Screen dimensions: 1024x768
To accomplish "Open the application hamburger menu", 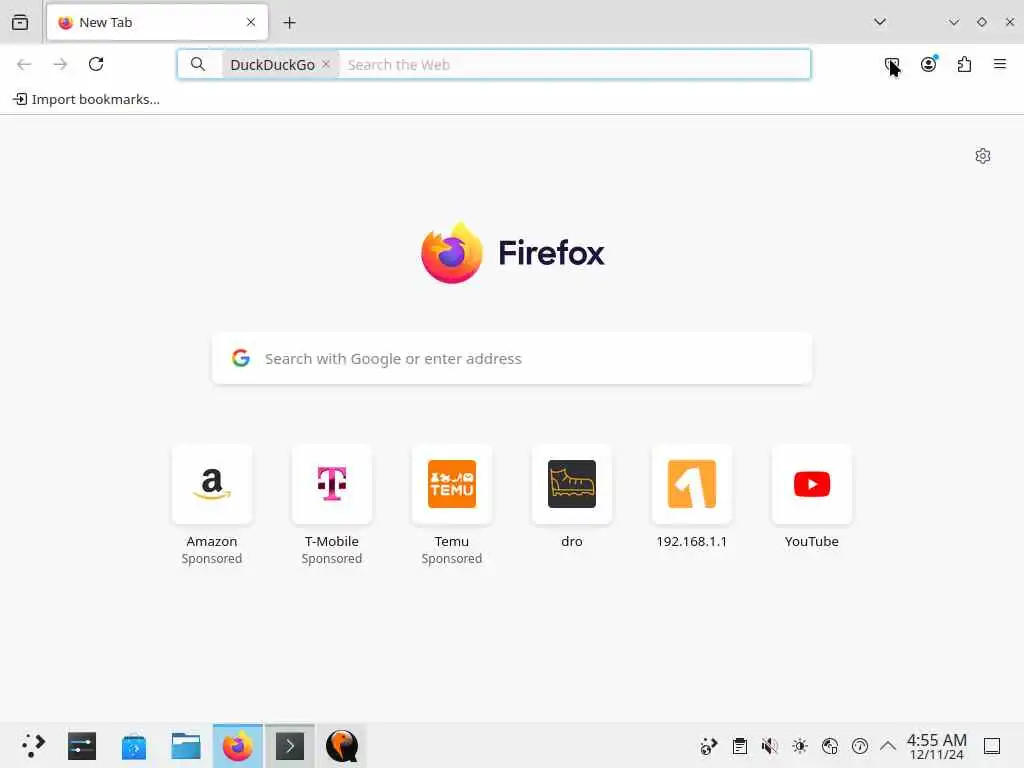I will [1000, 64].
